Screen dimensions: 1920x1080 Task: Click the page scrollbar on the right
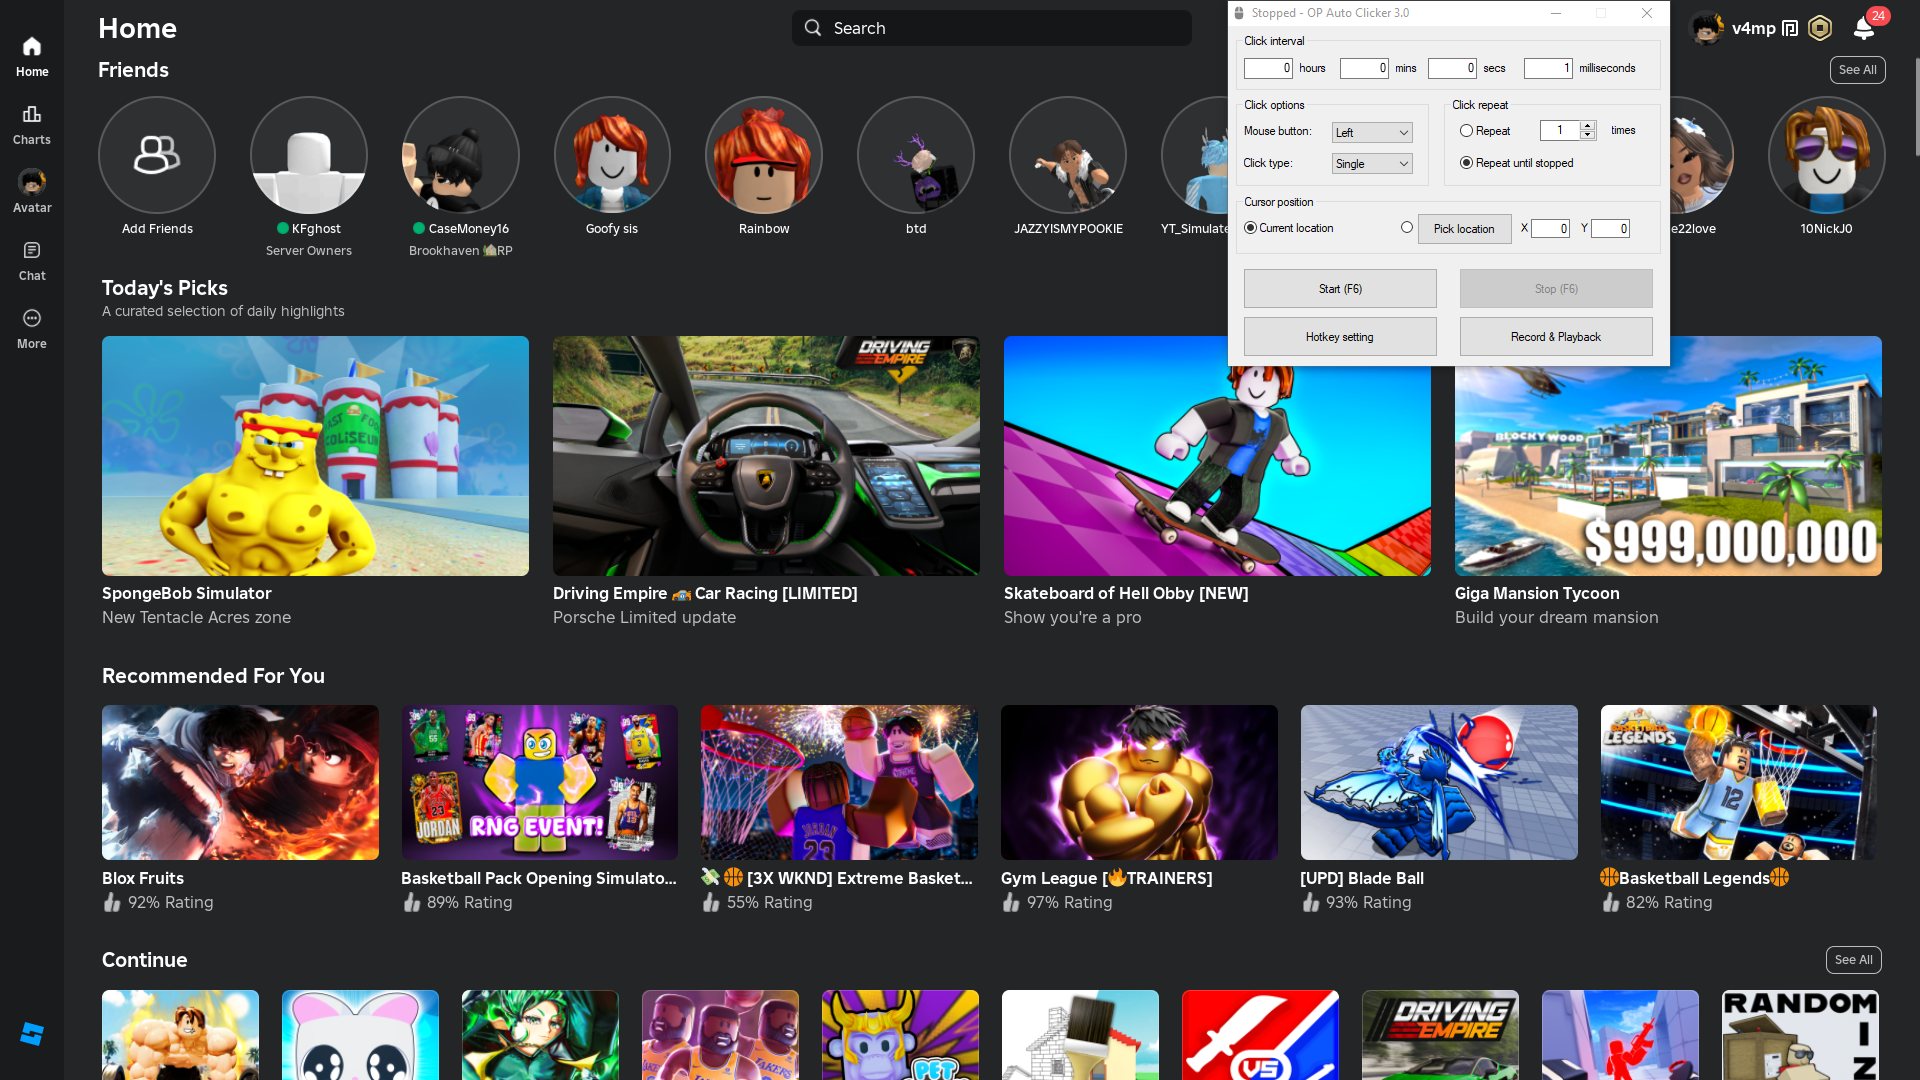point(1916,107)
